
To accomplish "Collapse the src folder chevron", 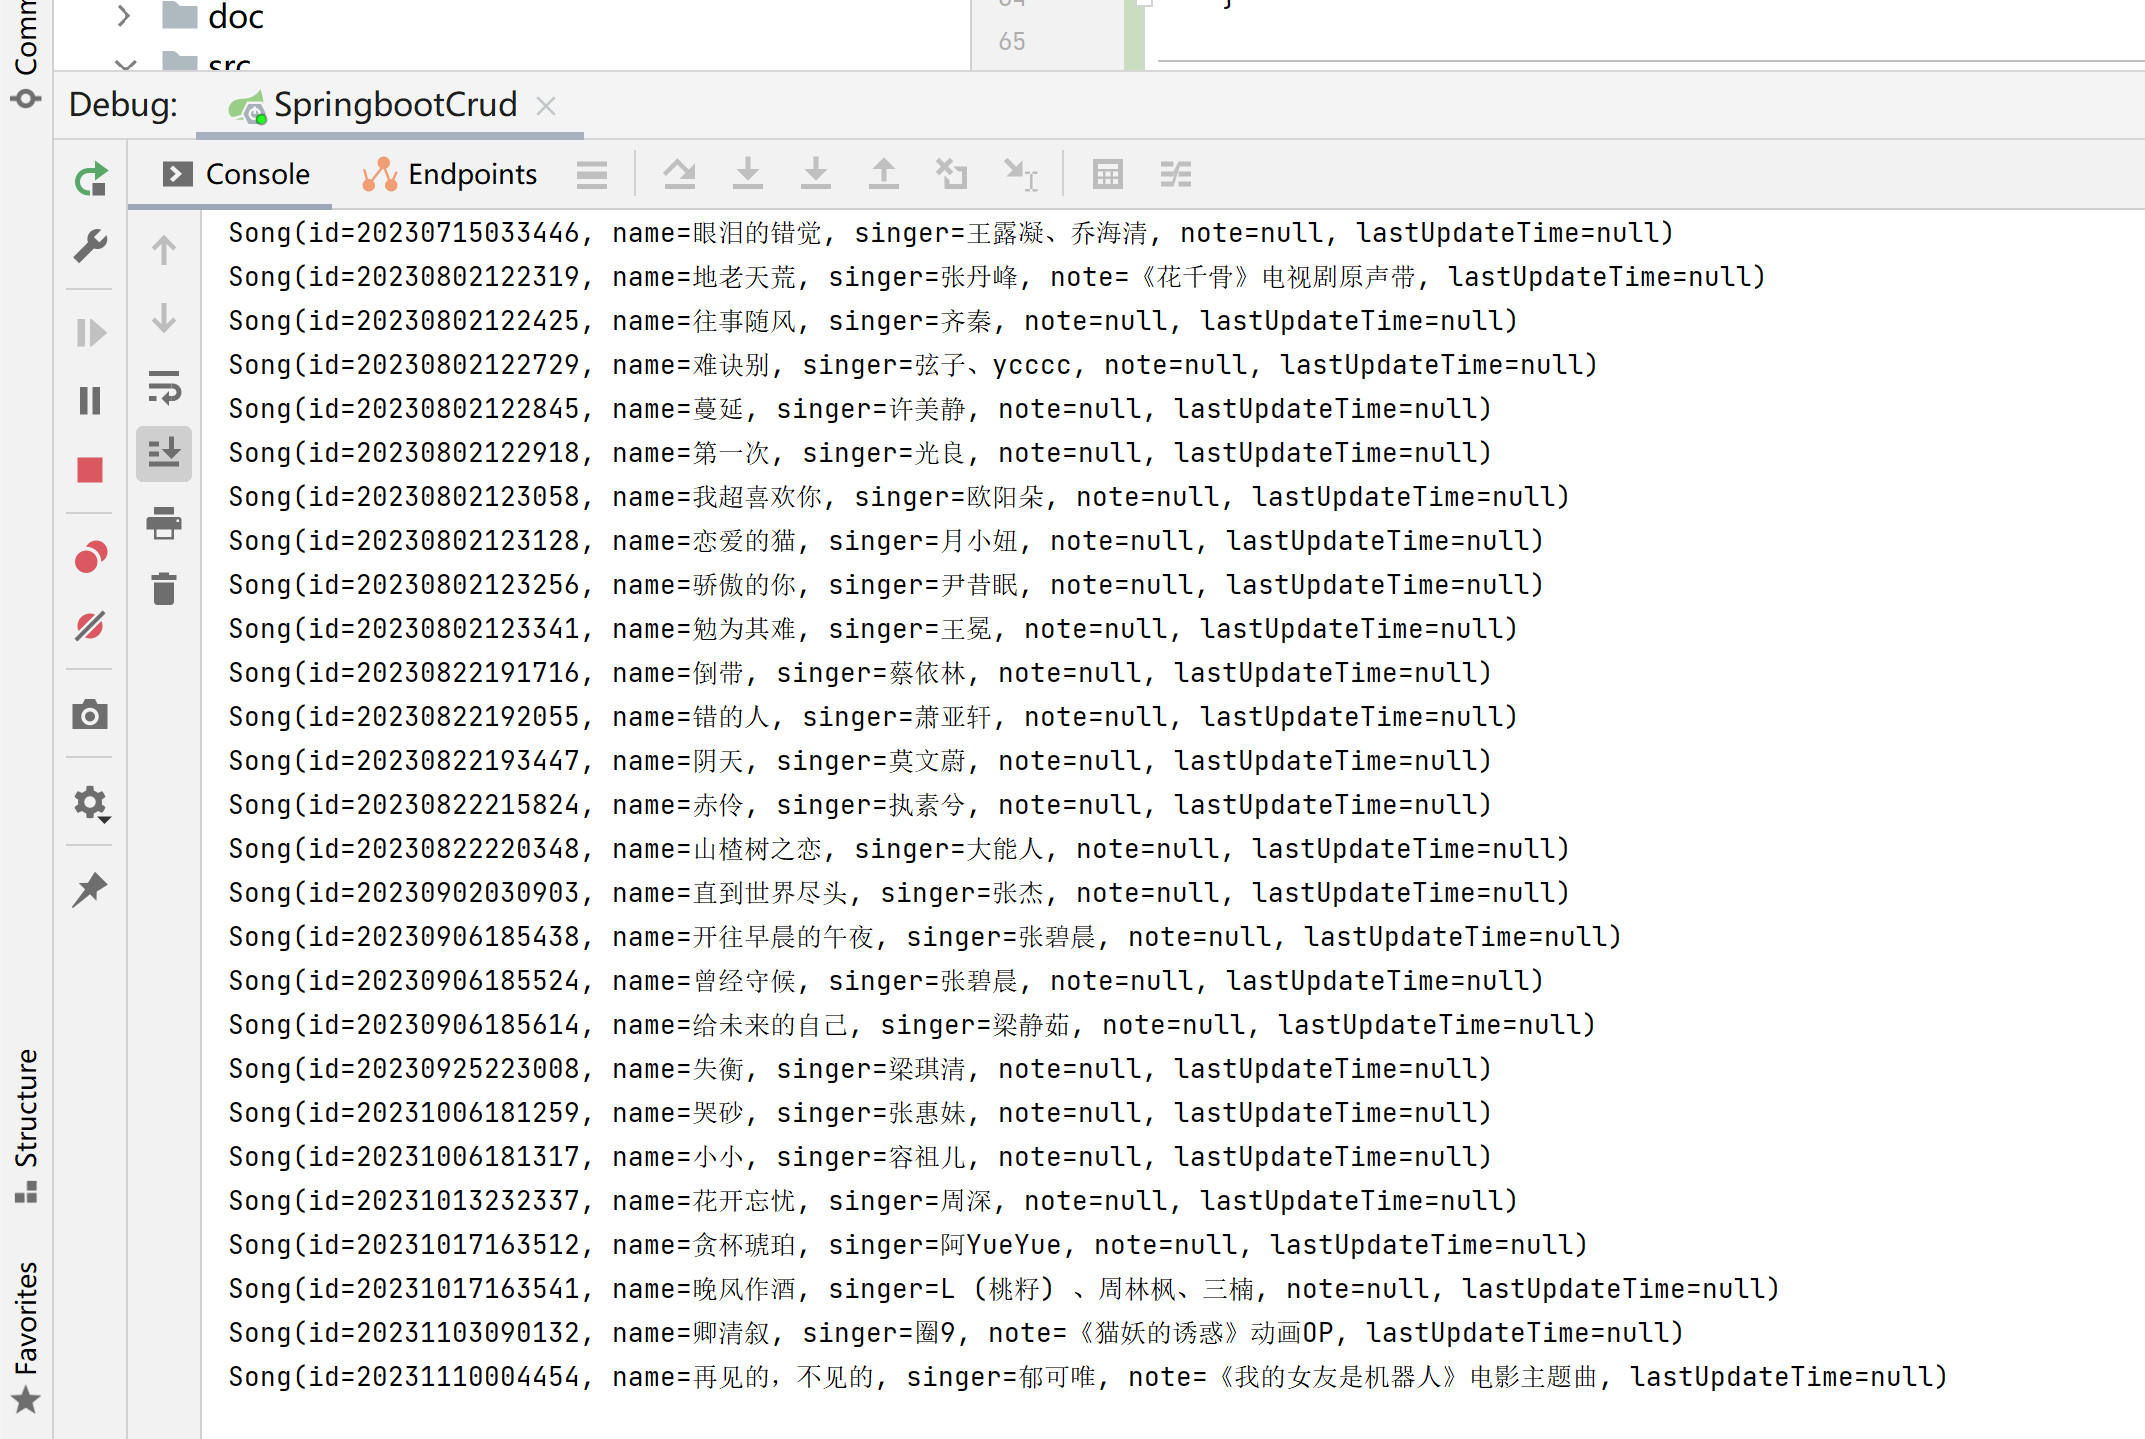I will point(125,64).
